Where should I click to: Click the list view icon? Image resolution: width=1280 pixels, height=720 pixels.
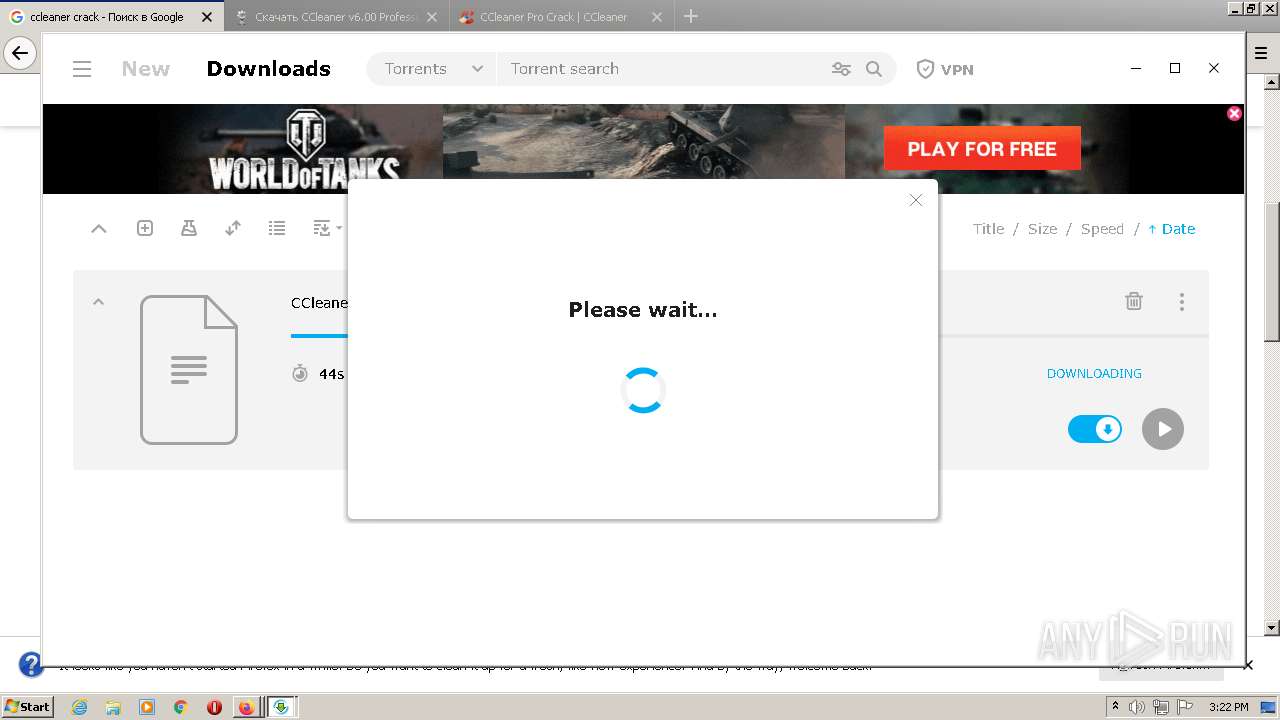tap(277, 229)
